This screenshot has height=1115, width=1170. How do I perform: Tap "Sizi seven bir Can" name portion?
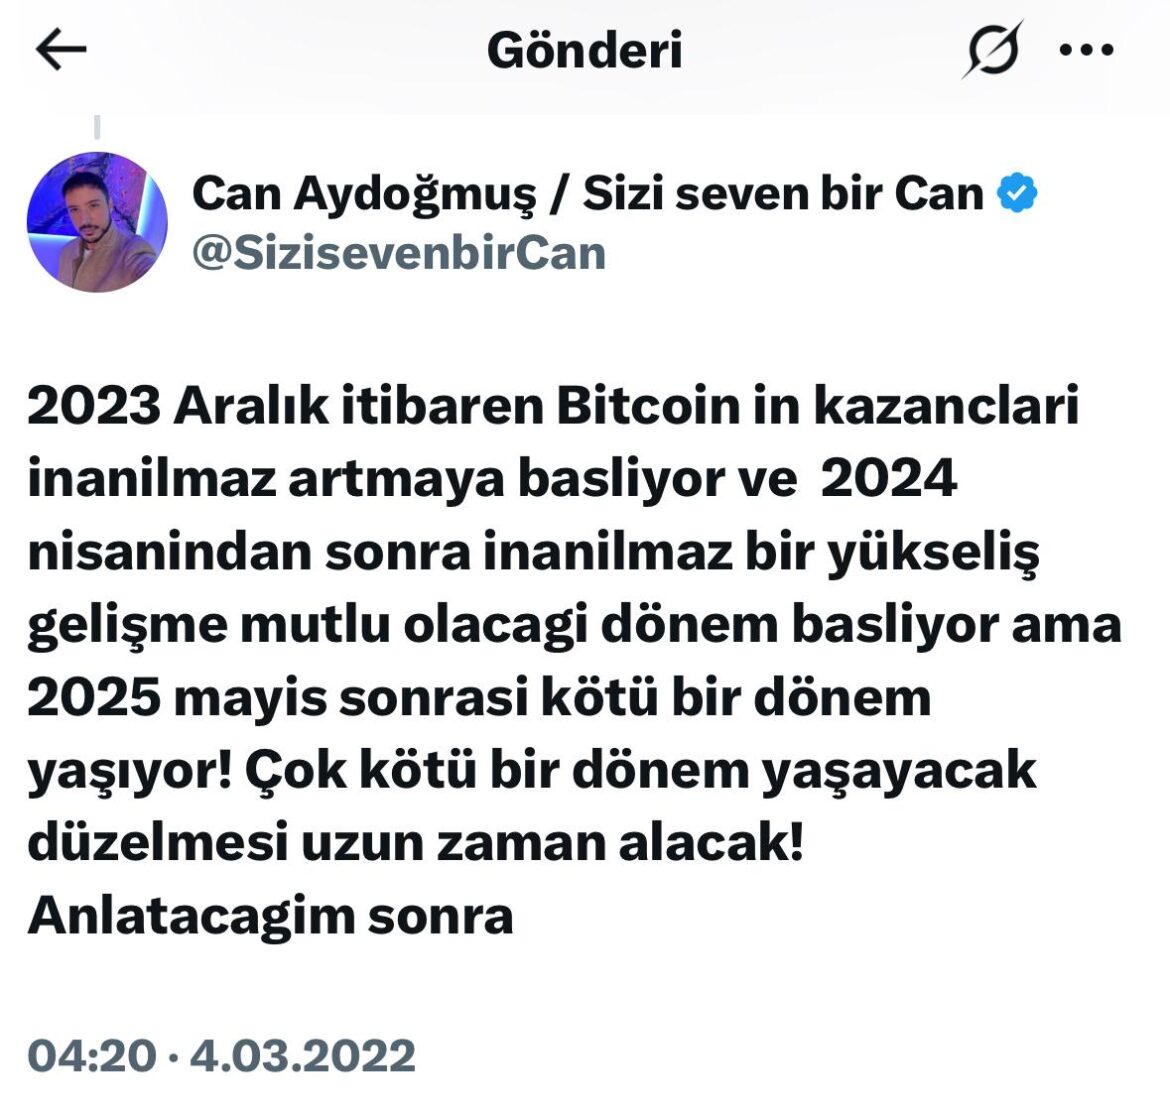tap(783, 193)
